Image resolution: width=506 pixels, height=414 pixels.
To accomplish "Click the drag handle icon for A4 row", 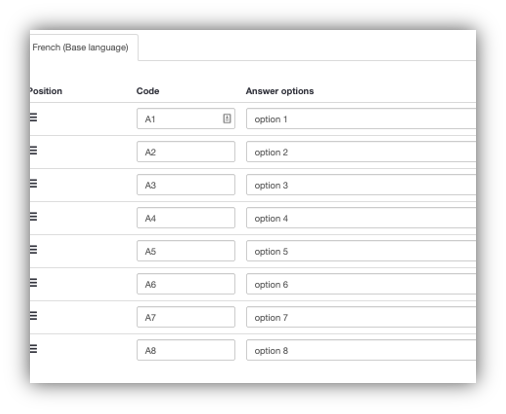I will tap(33, 216).
